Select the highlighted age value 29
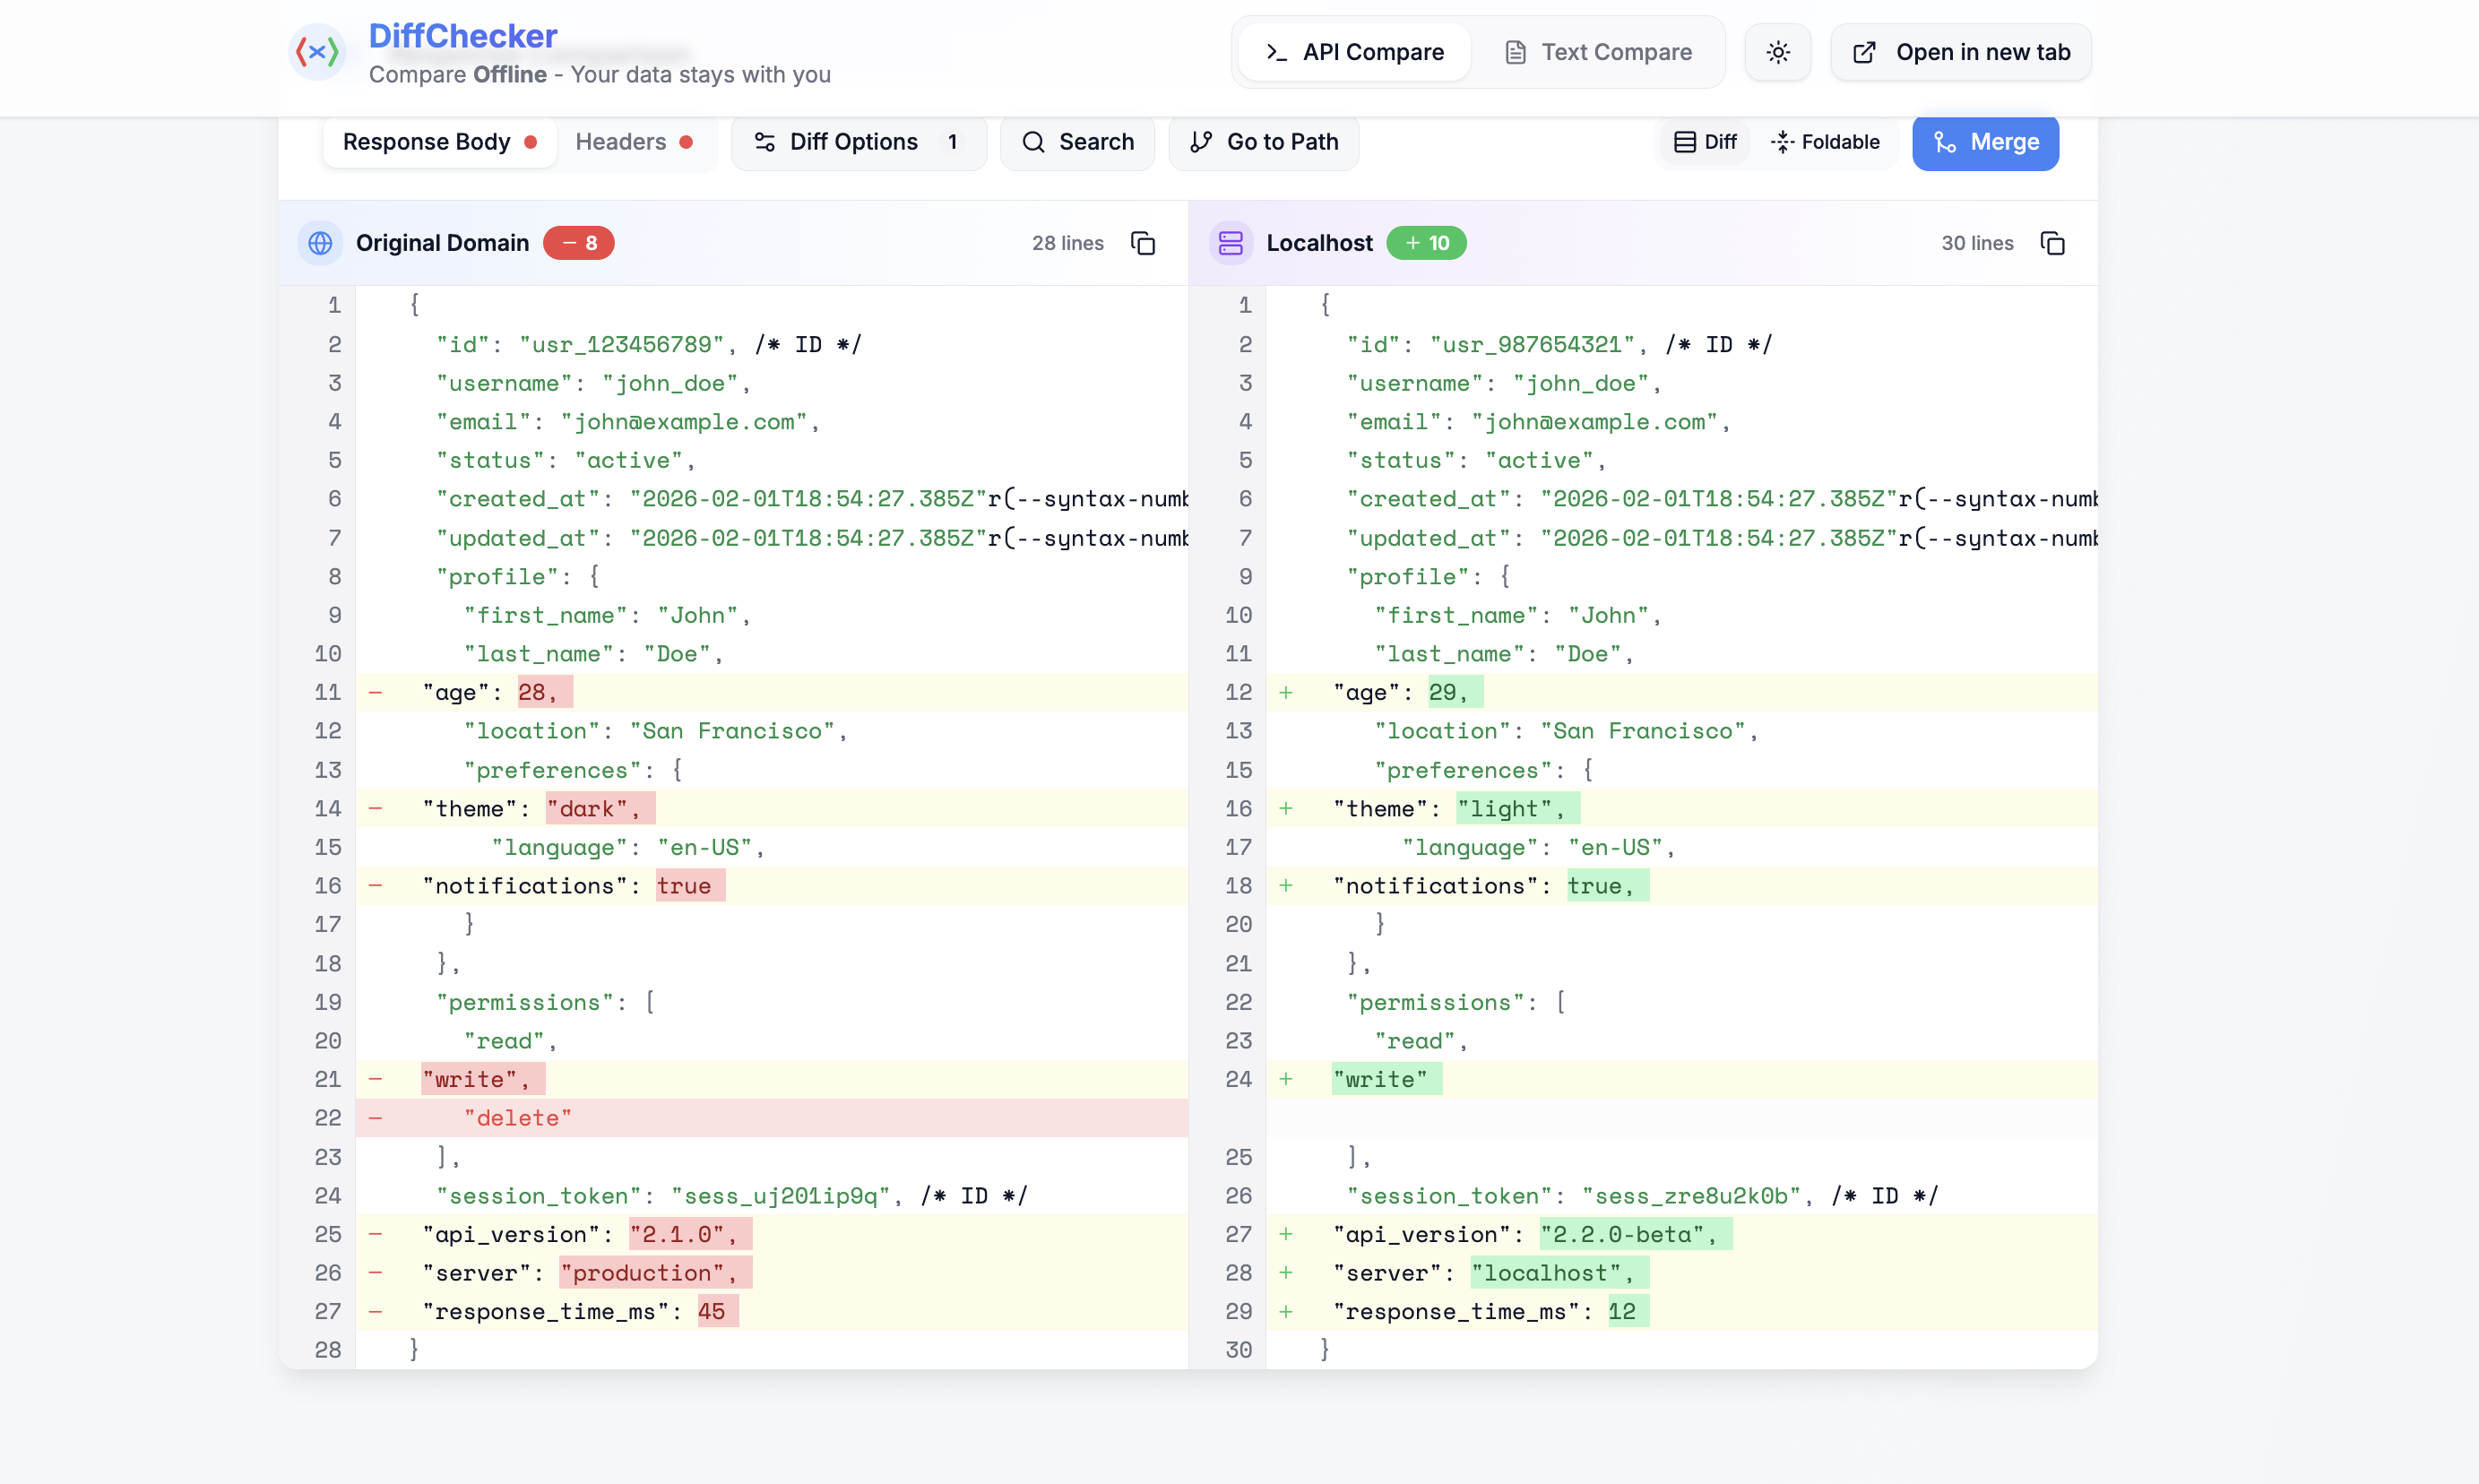This screenshot has height=1484, width=2479. (x=1452, y=691)
